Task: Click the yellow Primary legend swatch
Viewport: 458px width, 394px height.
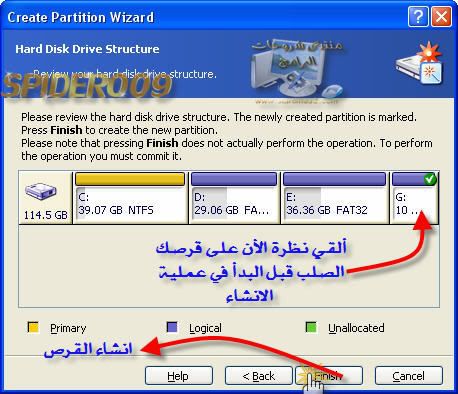Action: pos(33,327)
